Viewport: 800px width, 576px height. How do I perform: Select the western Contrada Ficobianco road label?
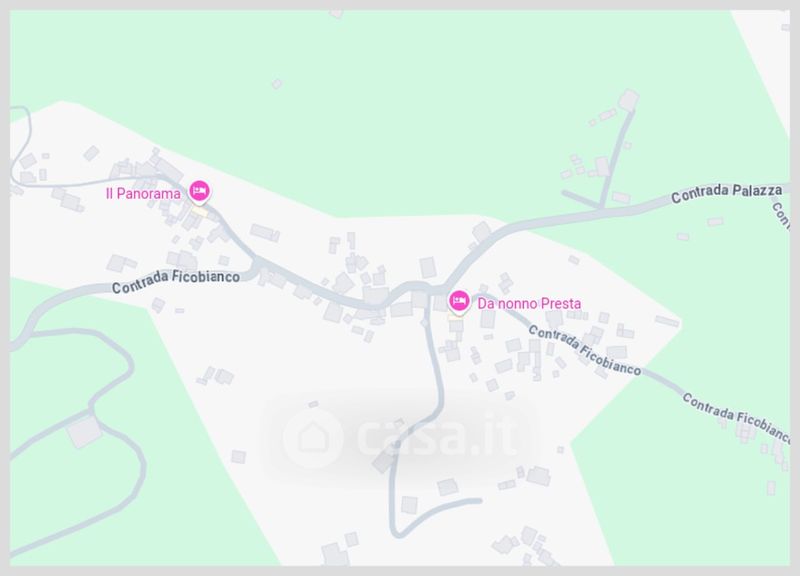click(x=176, y=281)
